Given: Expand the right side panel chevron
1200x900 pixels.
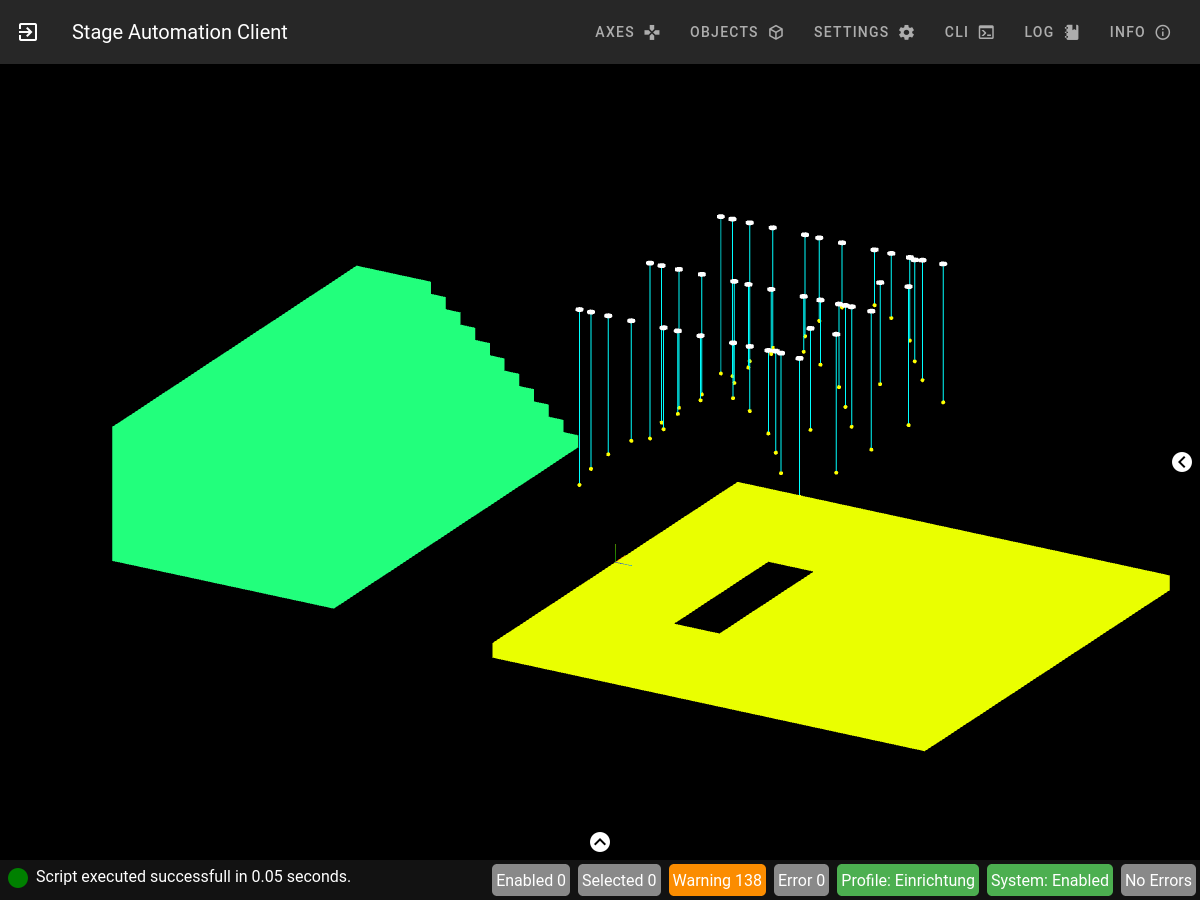Looking at the screenshot, I should (1181, 462).
